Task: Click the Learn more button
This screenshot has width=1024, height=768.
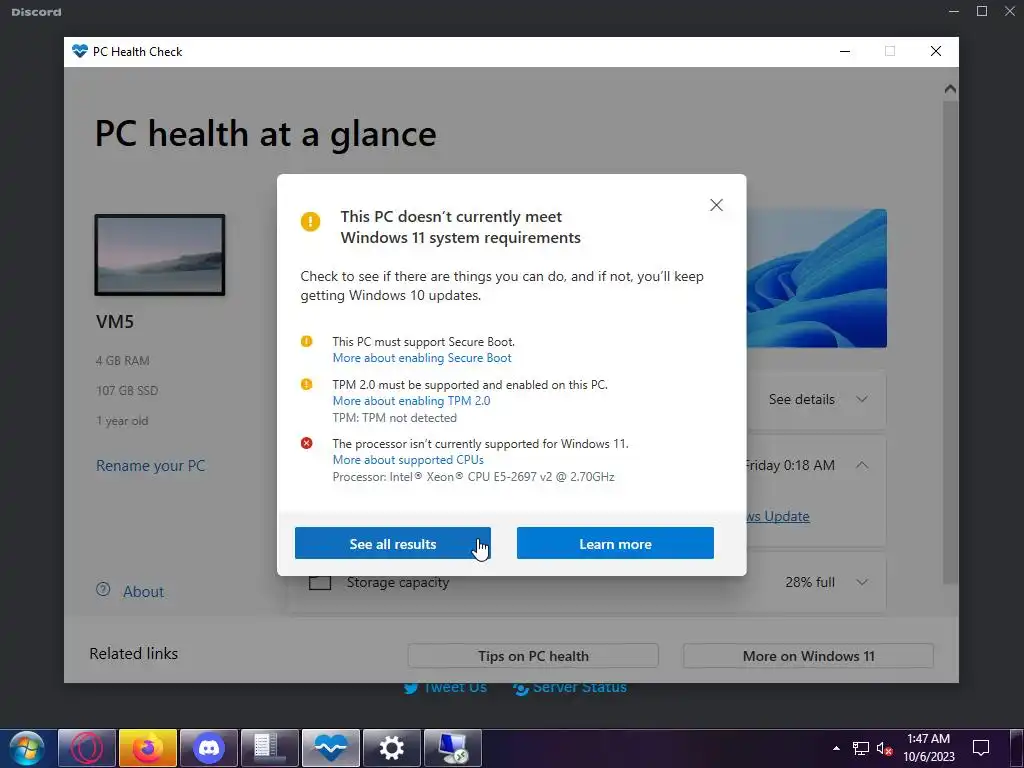Action: (615, 543)
